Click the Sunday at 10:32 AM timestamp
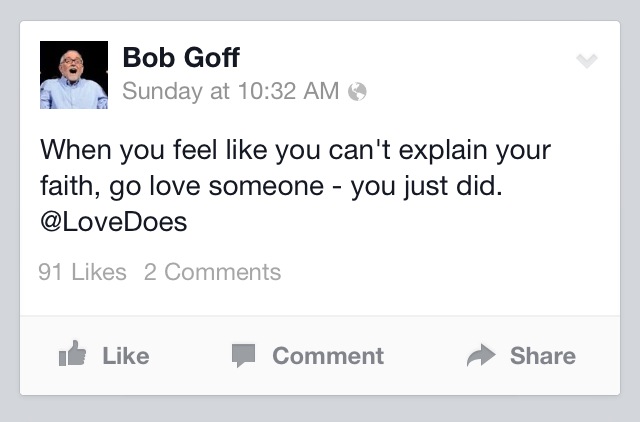640x422 pixels. tap(230, 92)
